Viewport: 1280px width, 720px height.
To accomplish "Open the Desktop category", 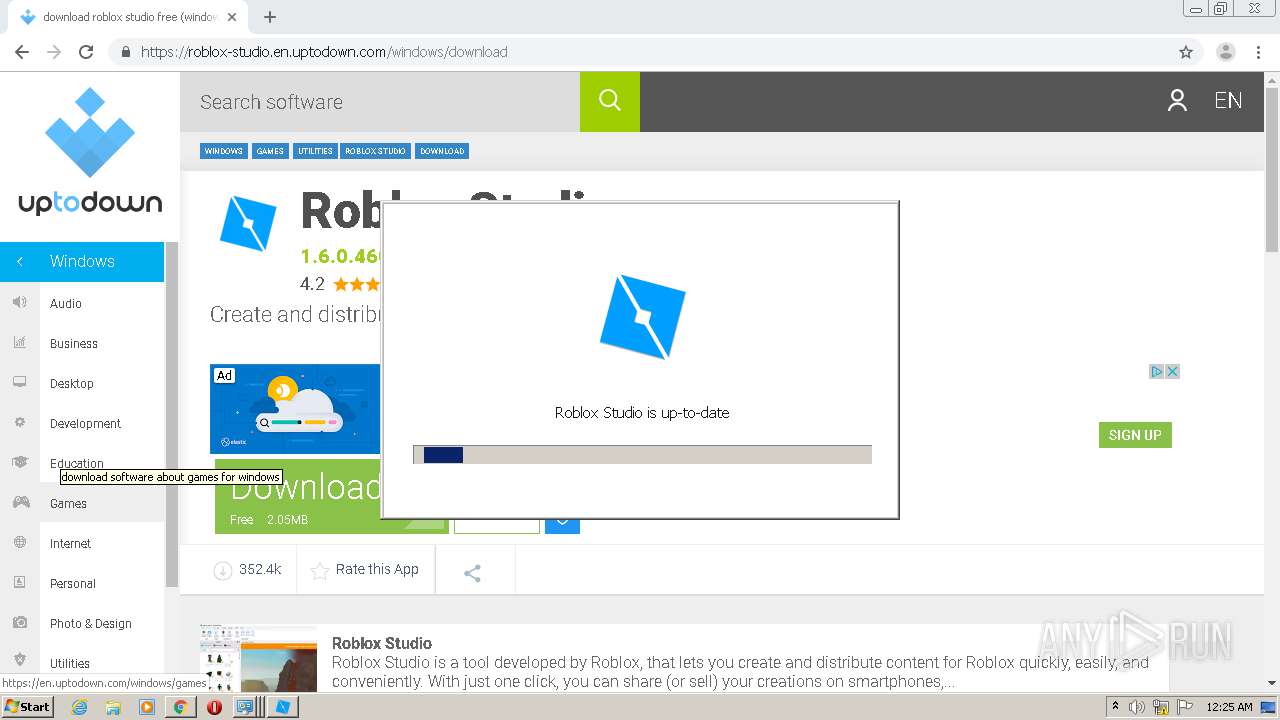I will pos(72,383).
